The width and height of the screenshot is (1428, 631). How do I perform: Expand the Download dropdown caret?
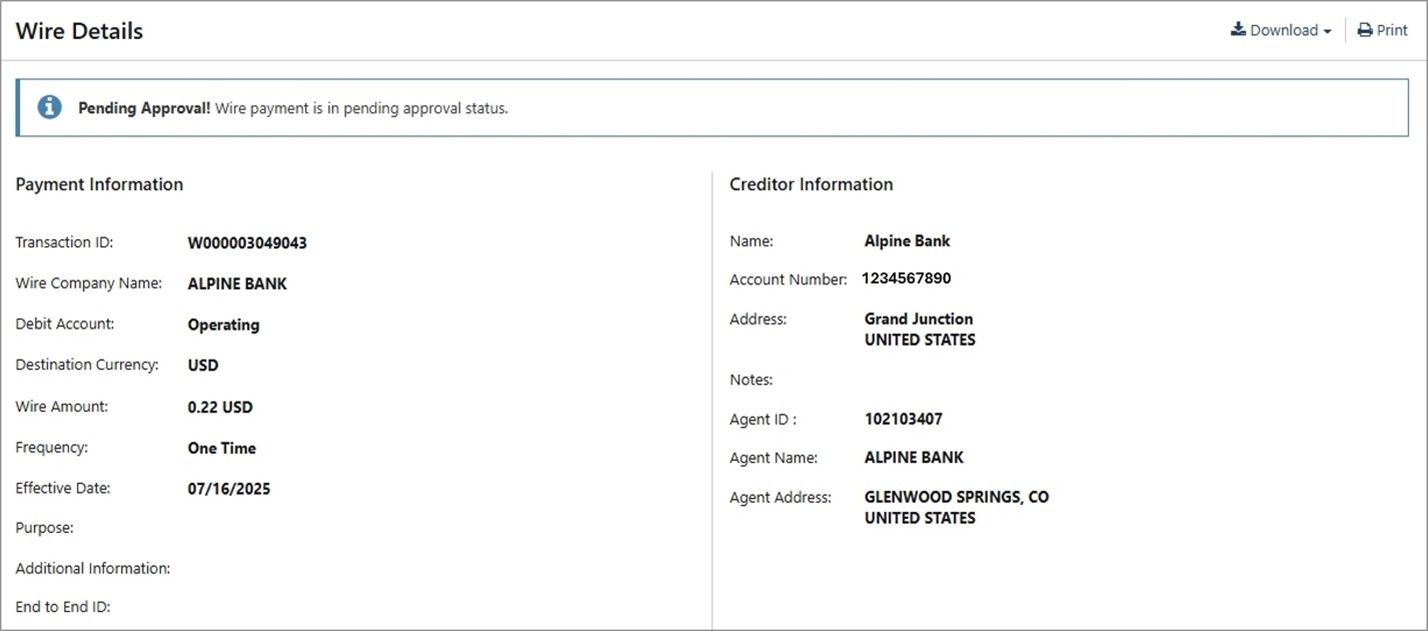(x=1327, y=32)
